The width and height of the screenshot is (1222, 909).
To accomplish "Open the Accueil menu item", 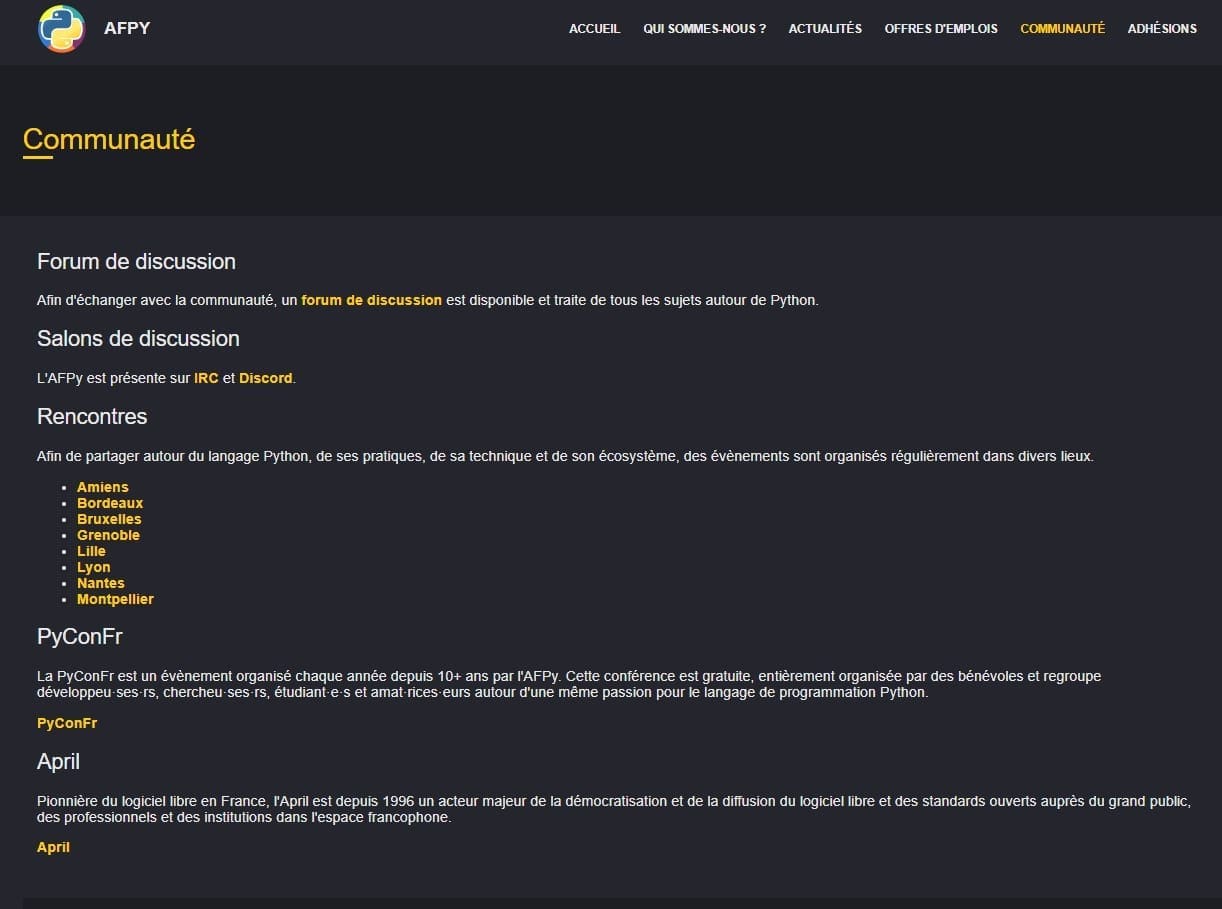I will [x=594, y=29].
